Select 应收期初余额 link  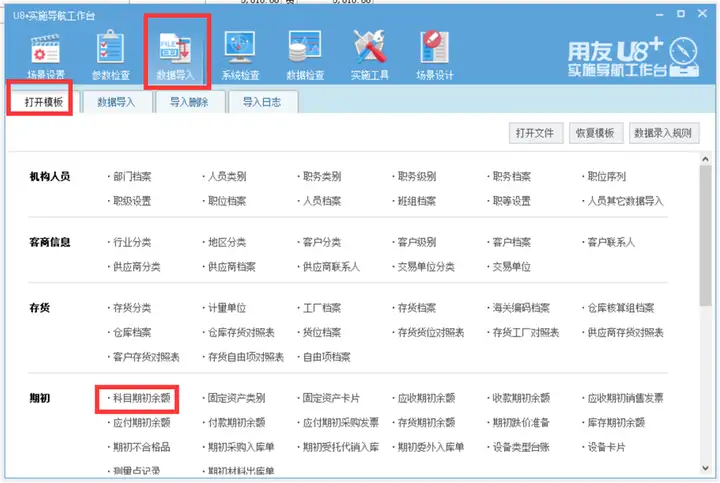click(x=426, y=398)
